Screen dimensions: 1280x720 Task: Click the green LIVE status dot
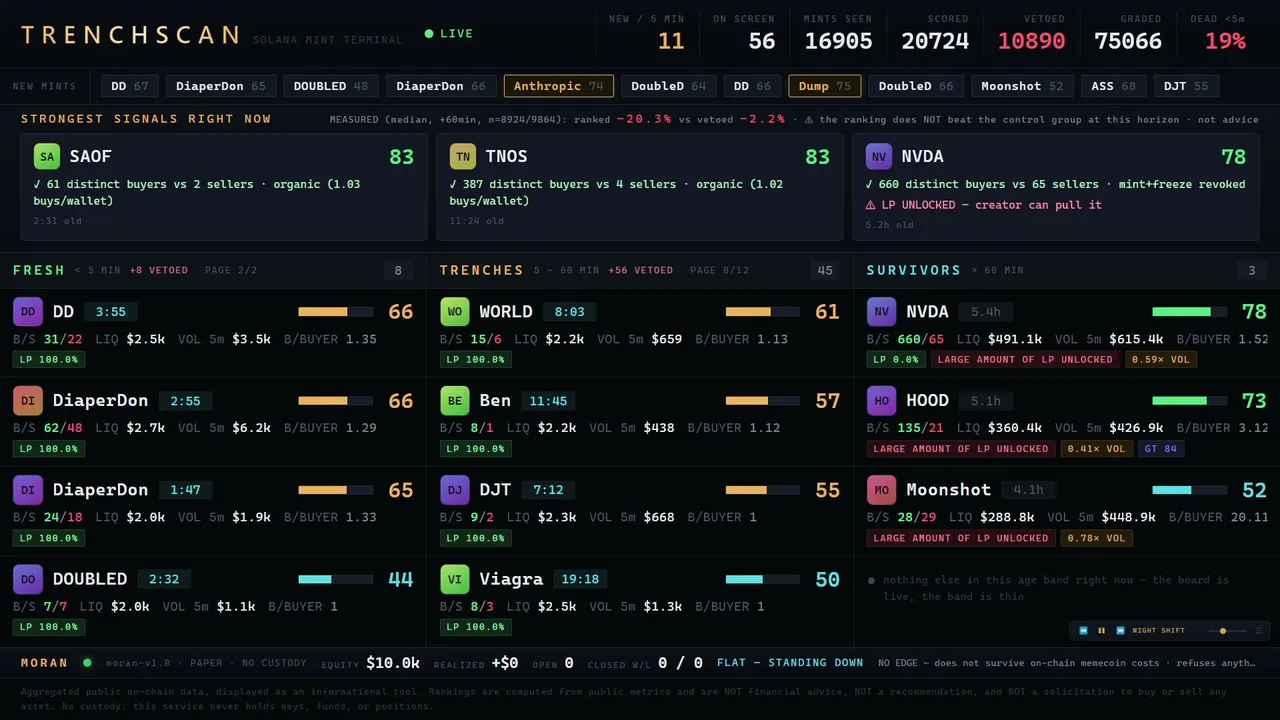pyautogui.click(x=429, y=34)
